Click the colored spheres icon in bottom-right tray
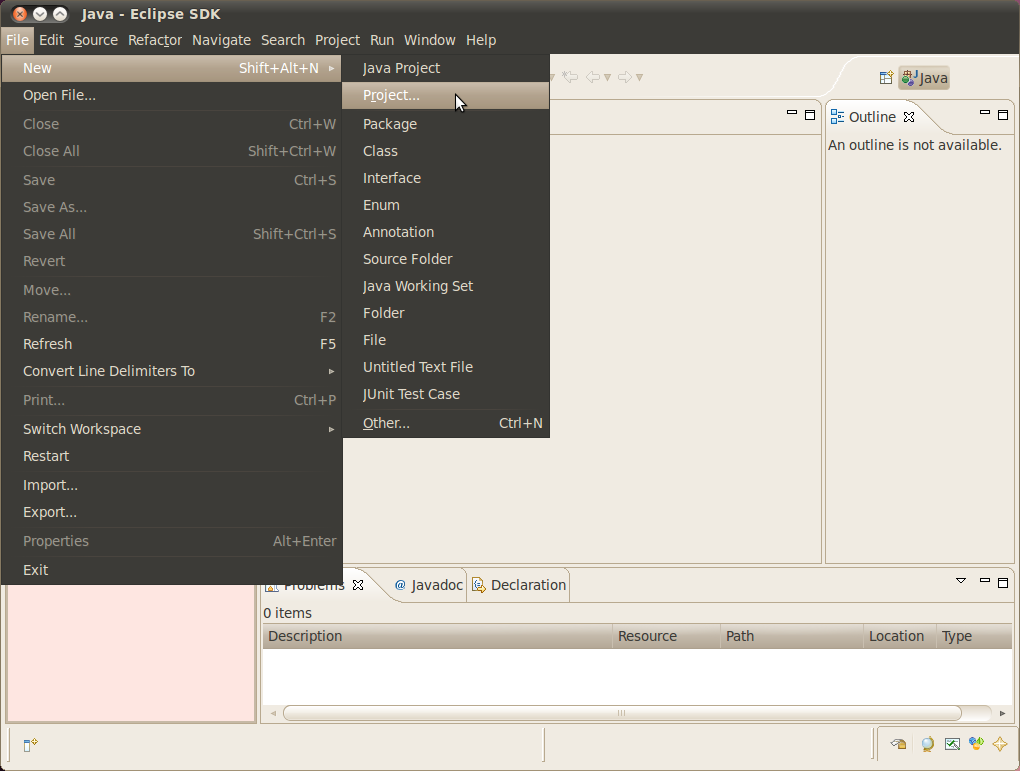This screenshot has height=771, width=1020. (x=976, y=743)
